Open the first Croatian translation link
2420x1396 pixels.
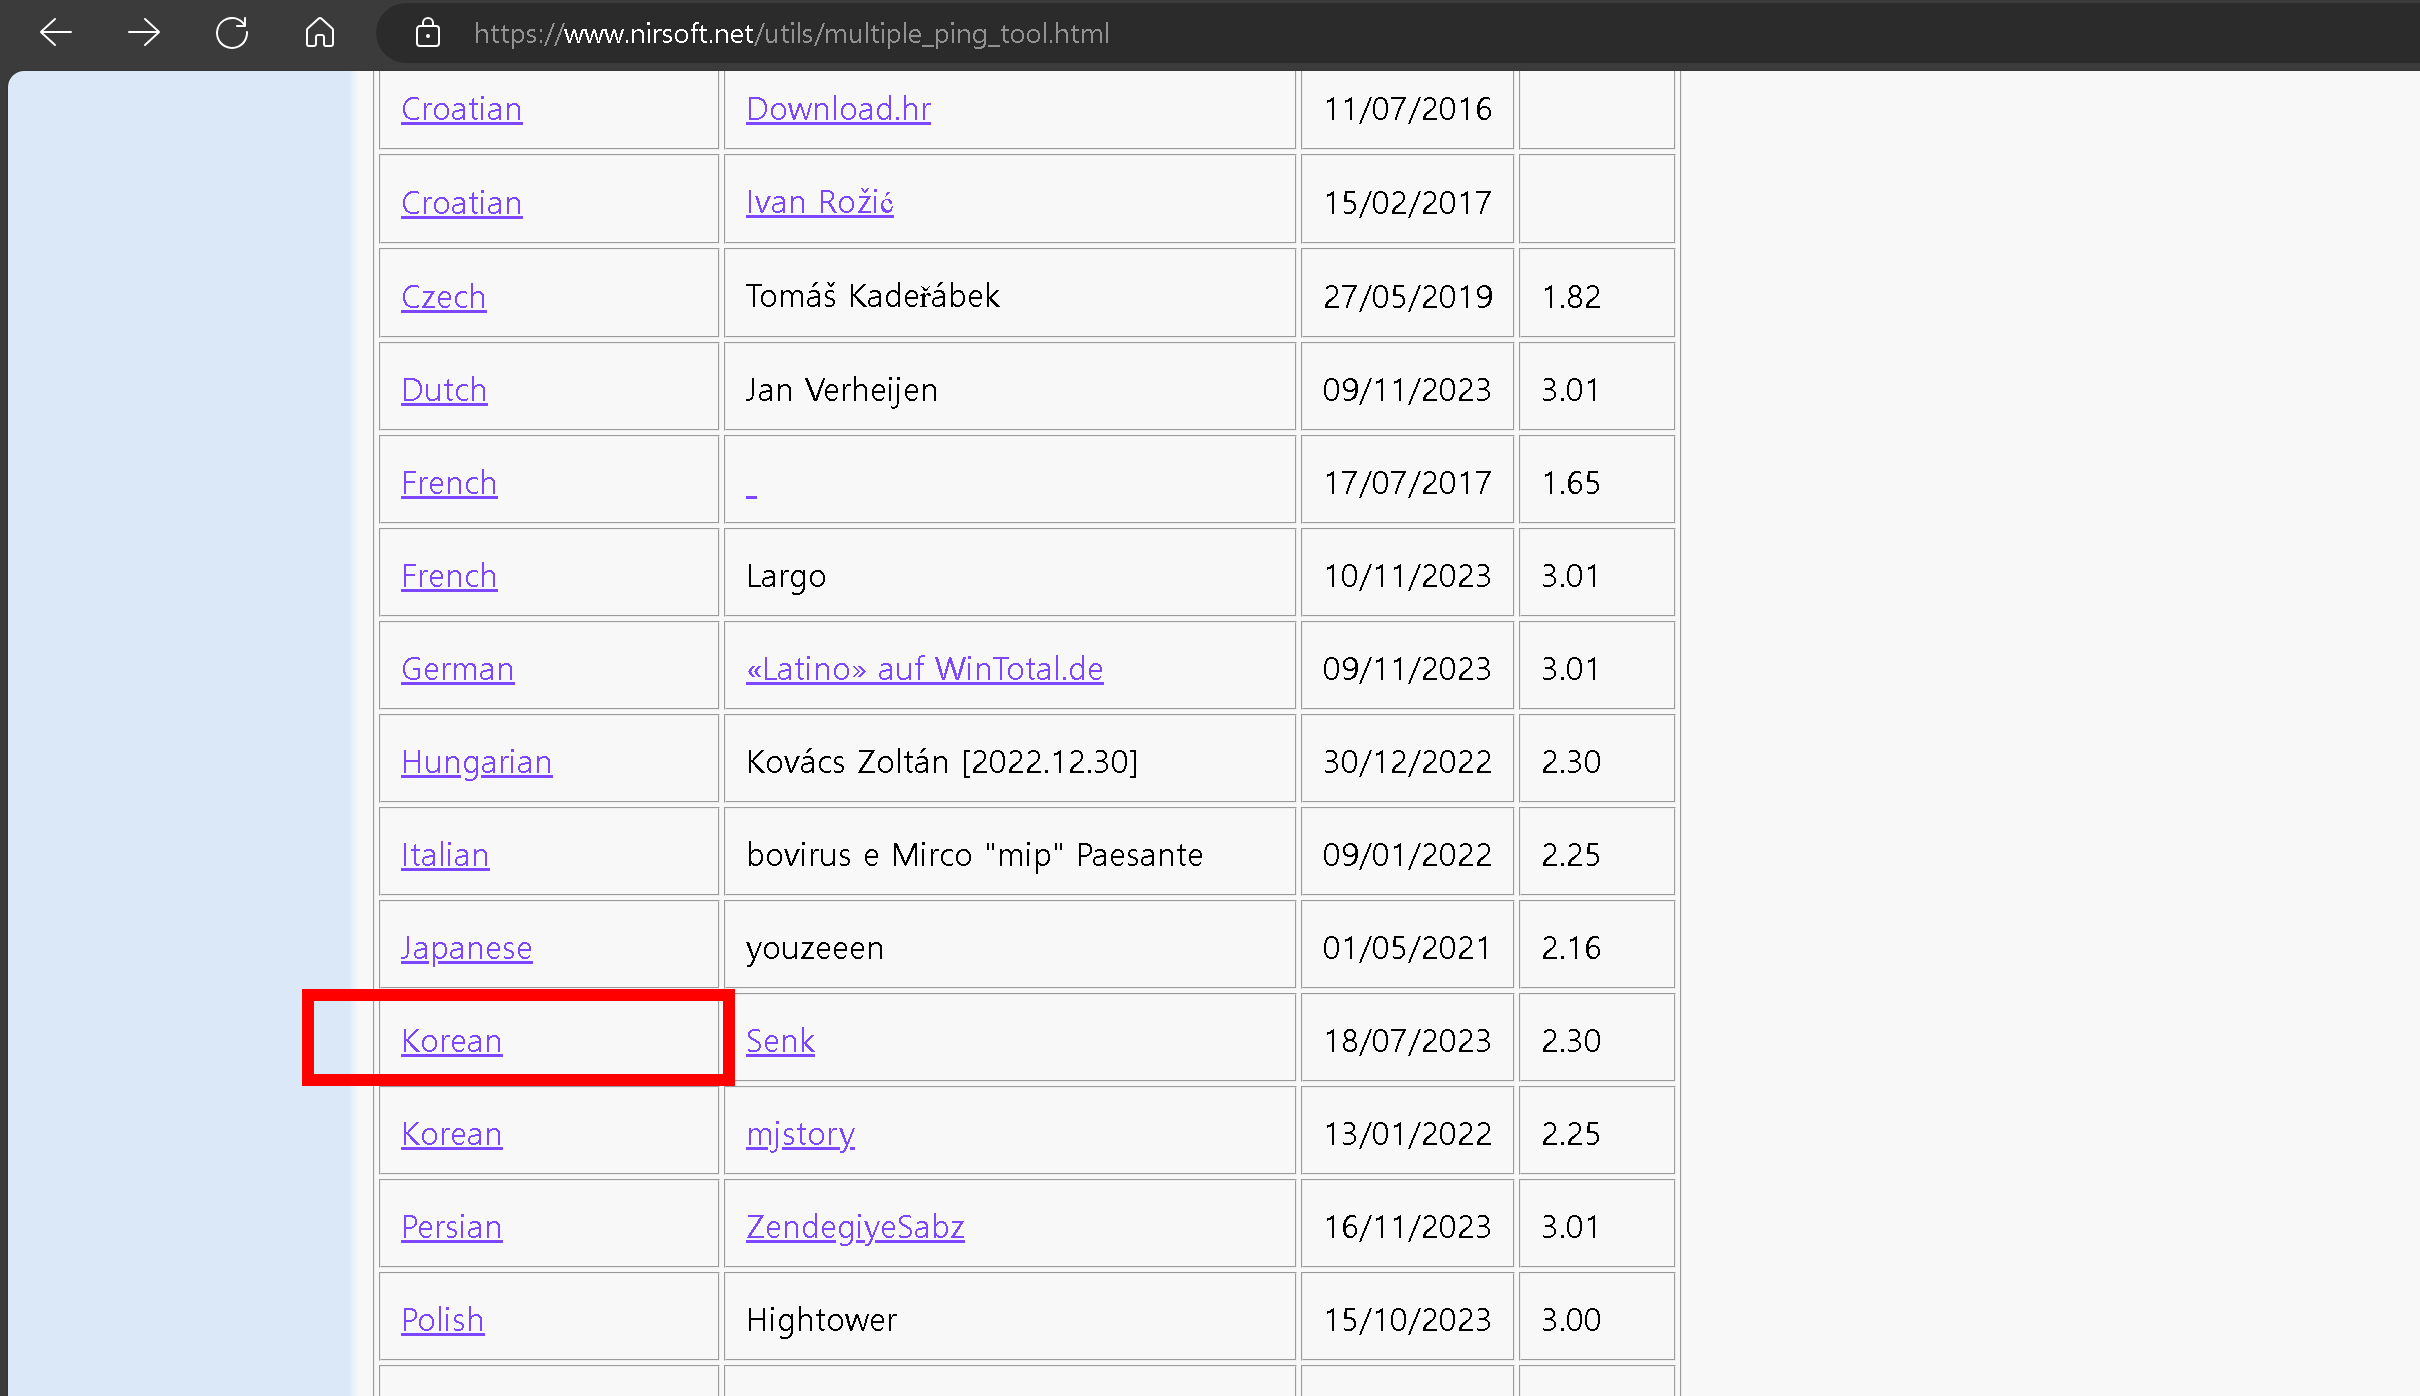tap(461, 109)
